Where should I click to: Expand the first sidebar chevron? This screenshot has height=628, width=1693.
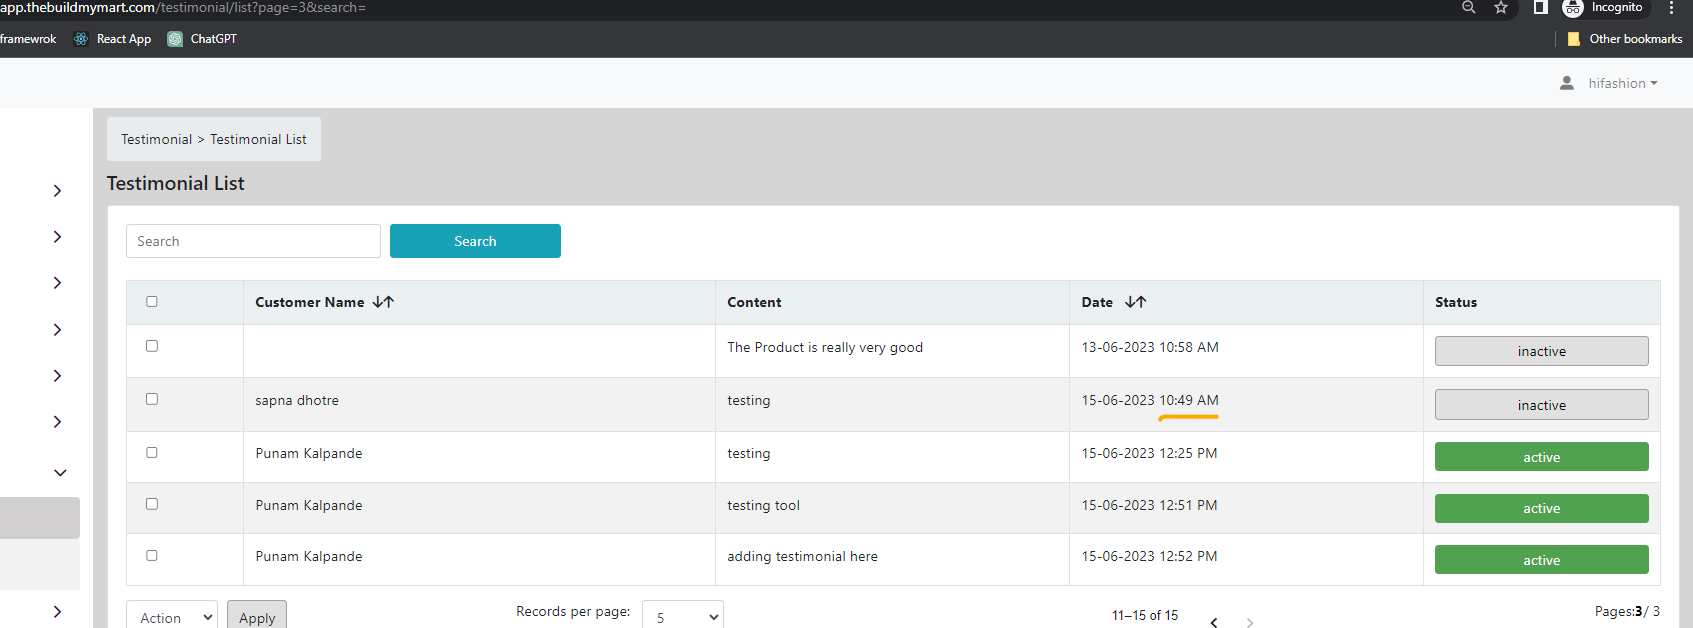(57, 191)
